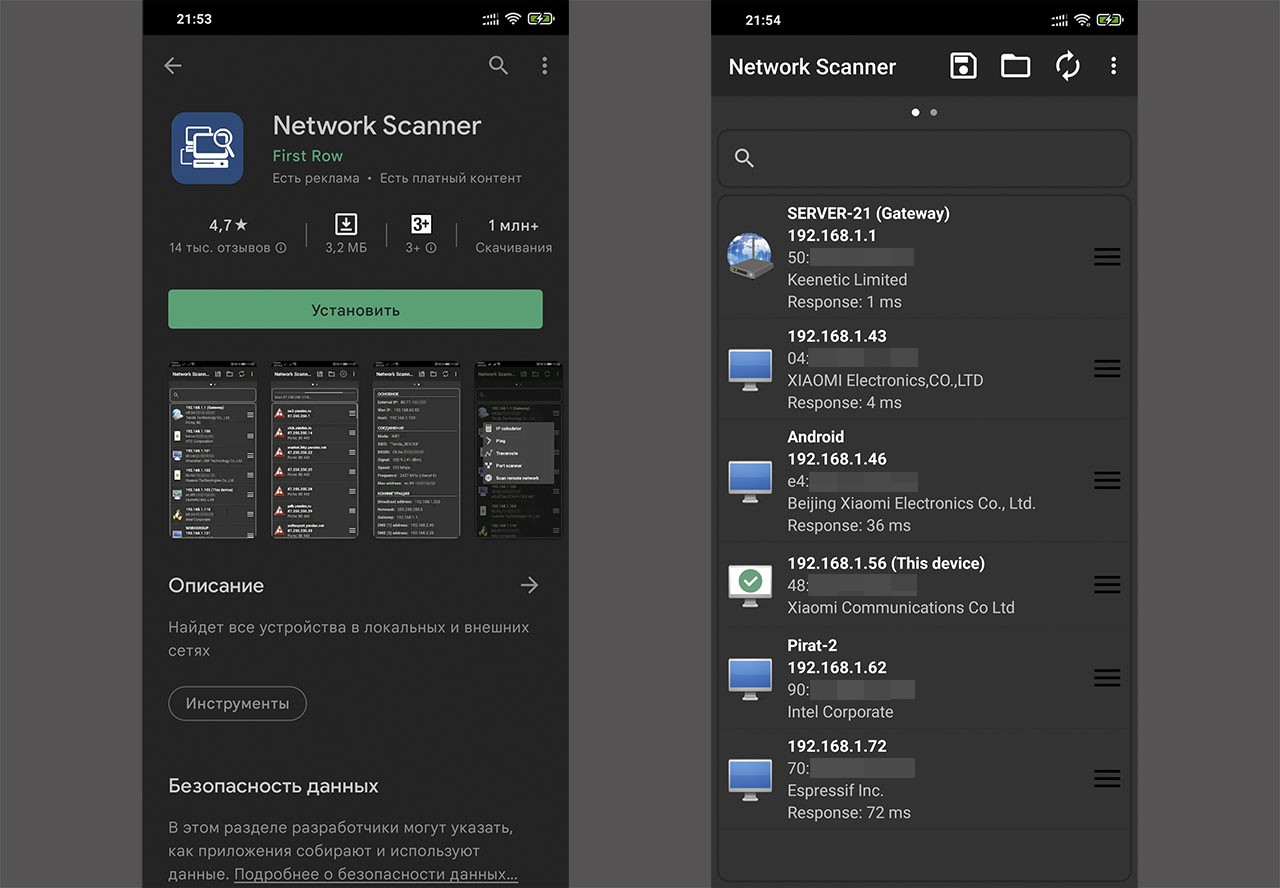The image size is (1280, 888).
Task: Focus the device search field
Action: (924, 158)
